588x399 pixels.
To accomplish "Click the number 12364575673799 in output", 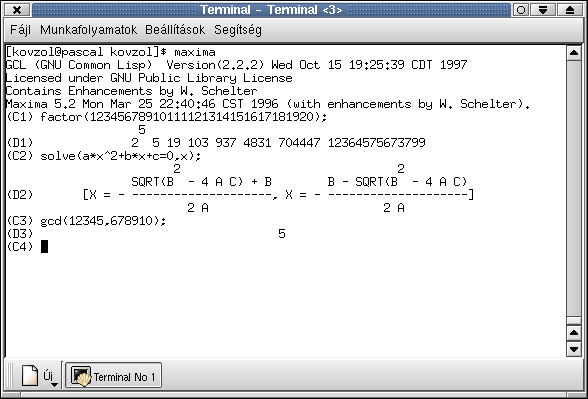I will [x=376, y=143].
